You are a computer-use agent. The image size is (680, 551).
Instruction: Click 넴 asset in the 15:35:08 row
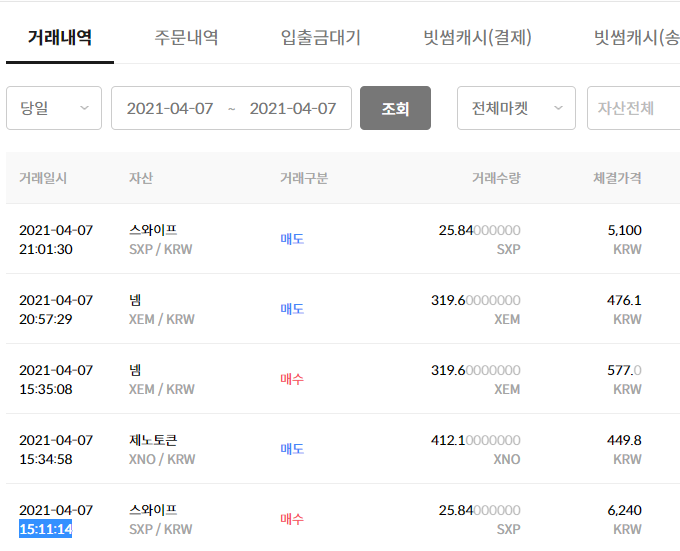pyautogui.click(x=135, y=370)
